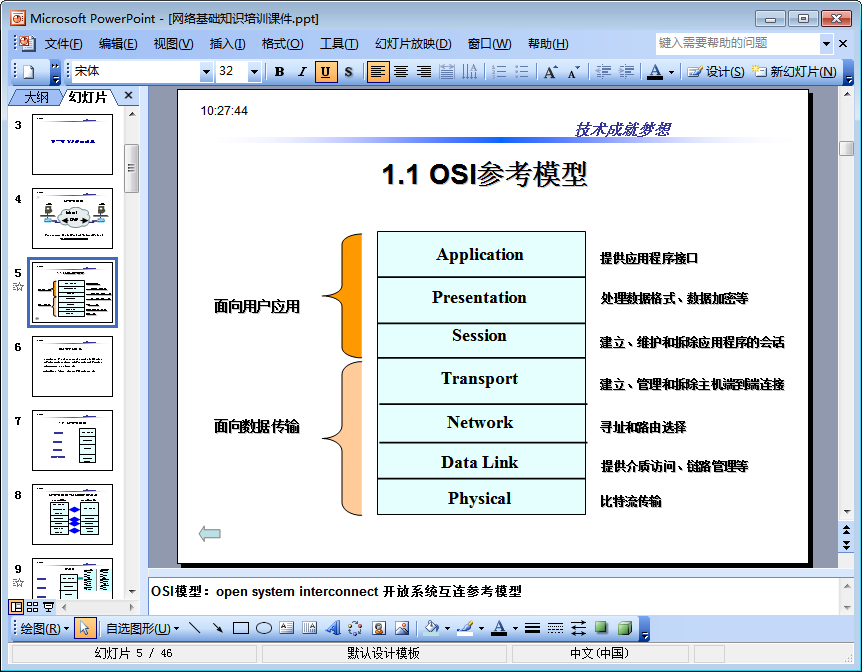Open the 自选图形(U) AutoShapes menu
The width and height of the screenshot is (862, 672).
(x=142, y=629)
